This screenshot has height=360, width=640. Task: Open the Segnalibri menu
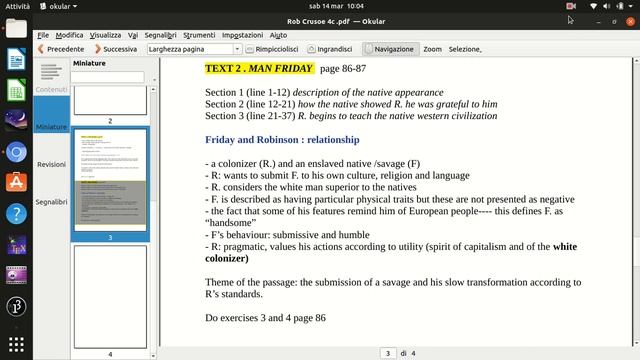[x=160, y=35]
